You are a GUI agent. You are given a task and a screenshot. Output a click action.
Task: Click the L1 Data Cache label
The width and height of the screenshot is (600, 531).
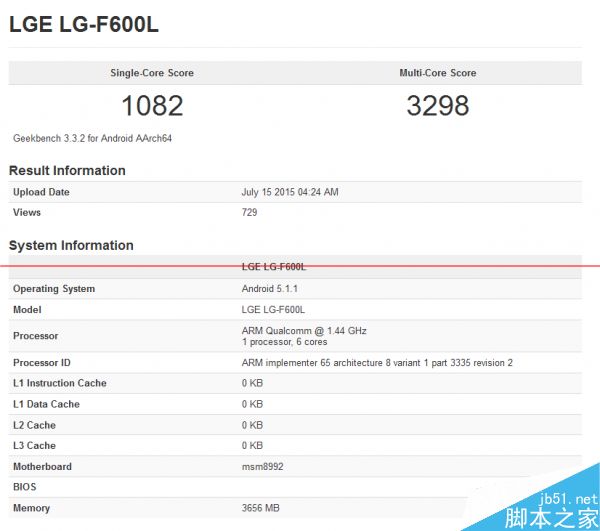[46, 404]
